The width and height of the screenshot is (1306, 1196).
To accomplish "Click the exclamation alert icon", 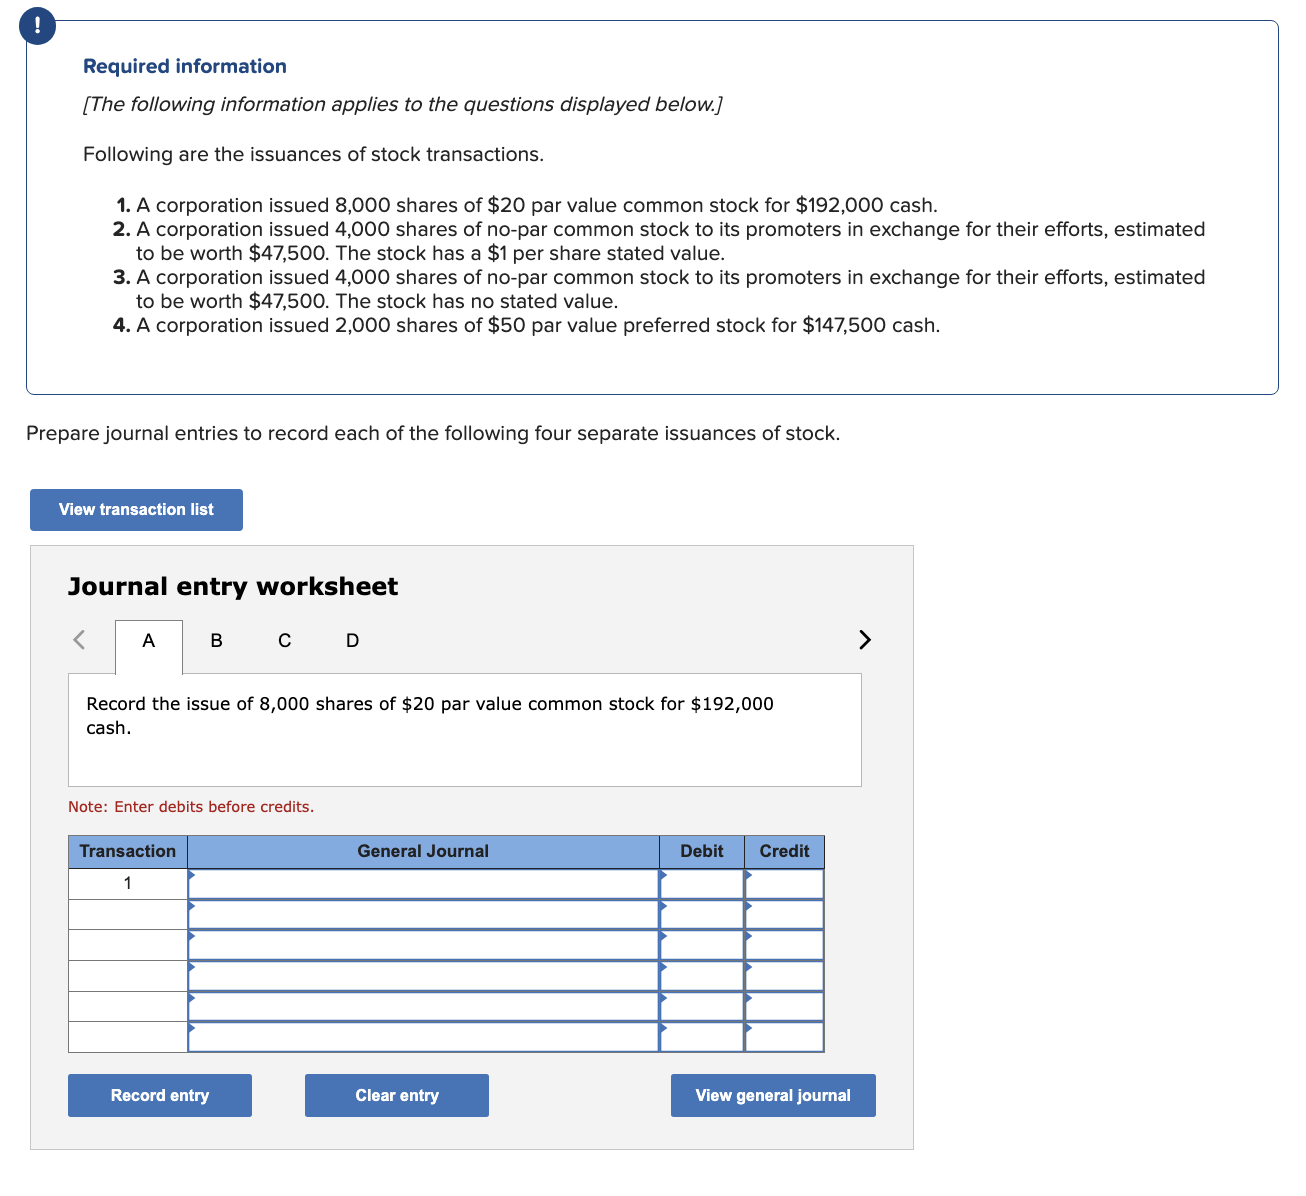I will (37, 25).
